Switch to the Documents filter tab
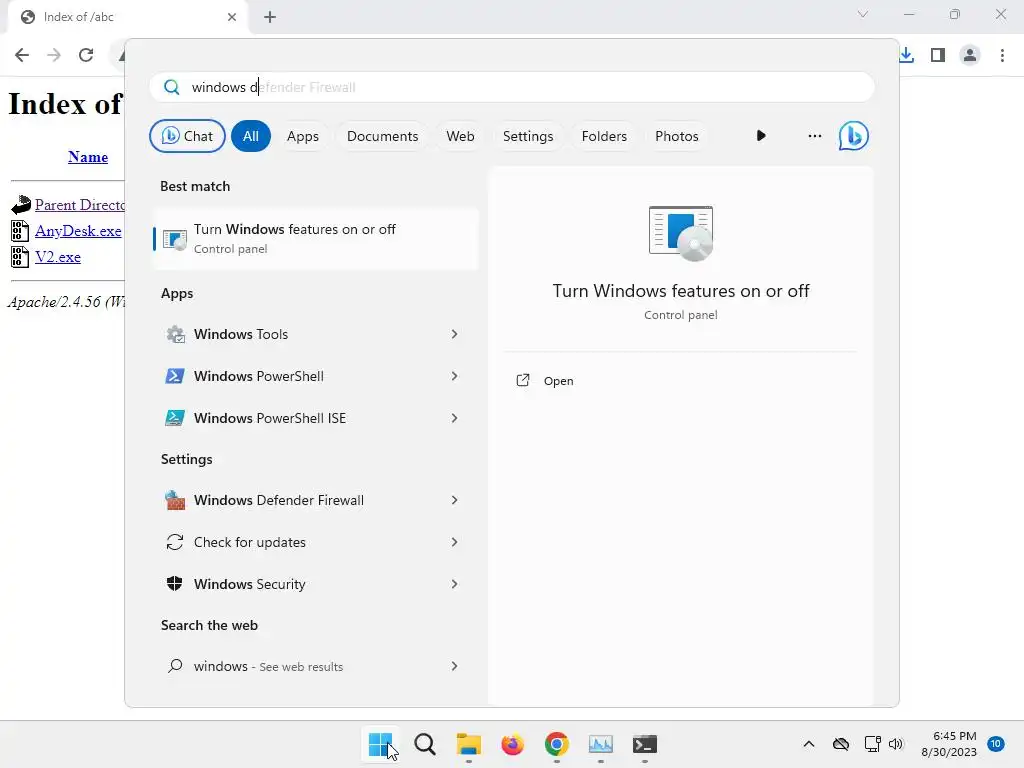This screenshot has width=1024, height=768. click(x=382, y=136)
